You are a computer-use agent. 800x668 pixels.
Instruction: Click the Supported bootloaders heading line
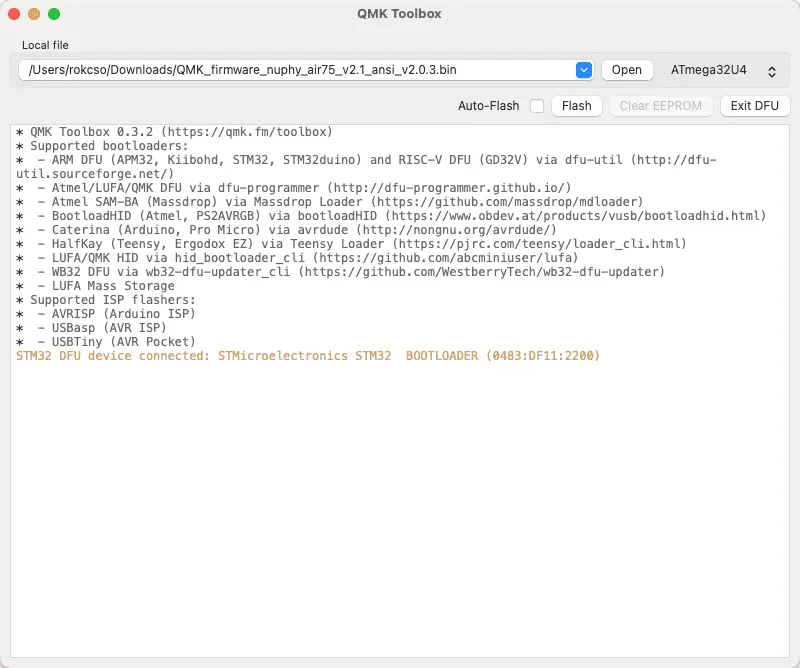click(x=102, y=146)
